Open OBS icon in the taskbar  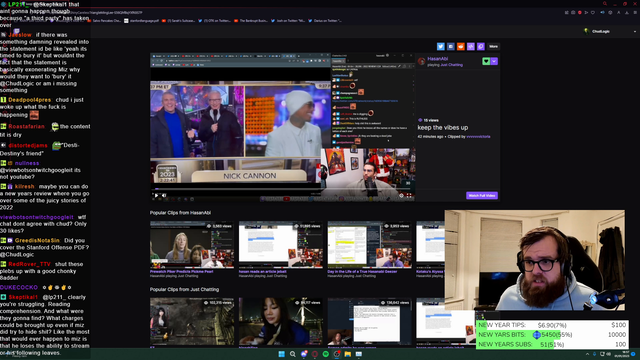(337, 354)
